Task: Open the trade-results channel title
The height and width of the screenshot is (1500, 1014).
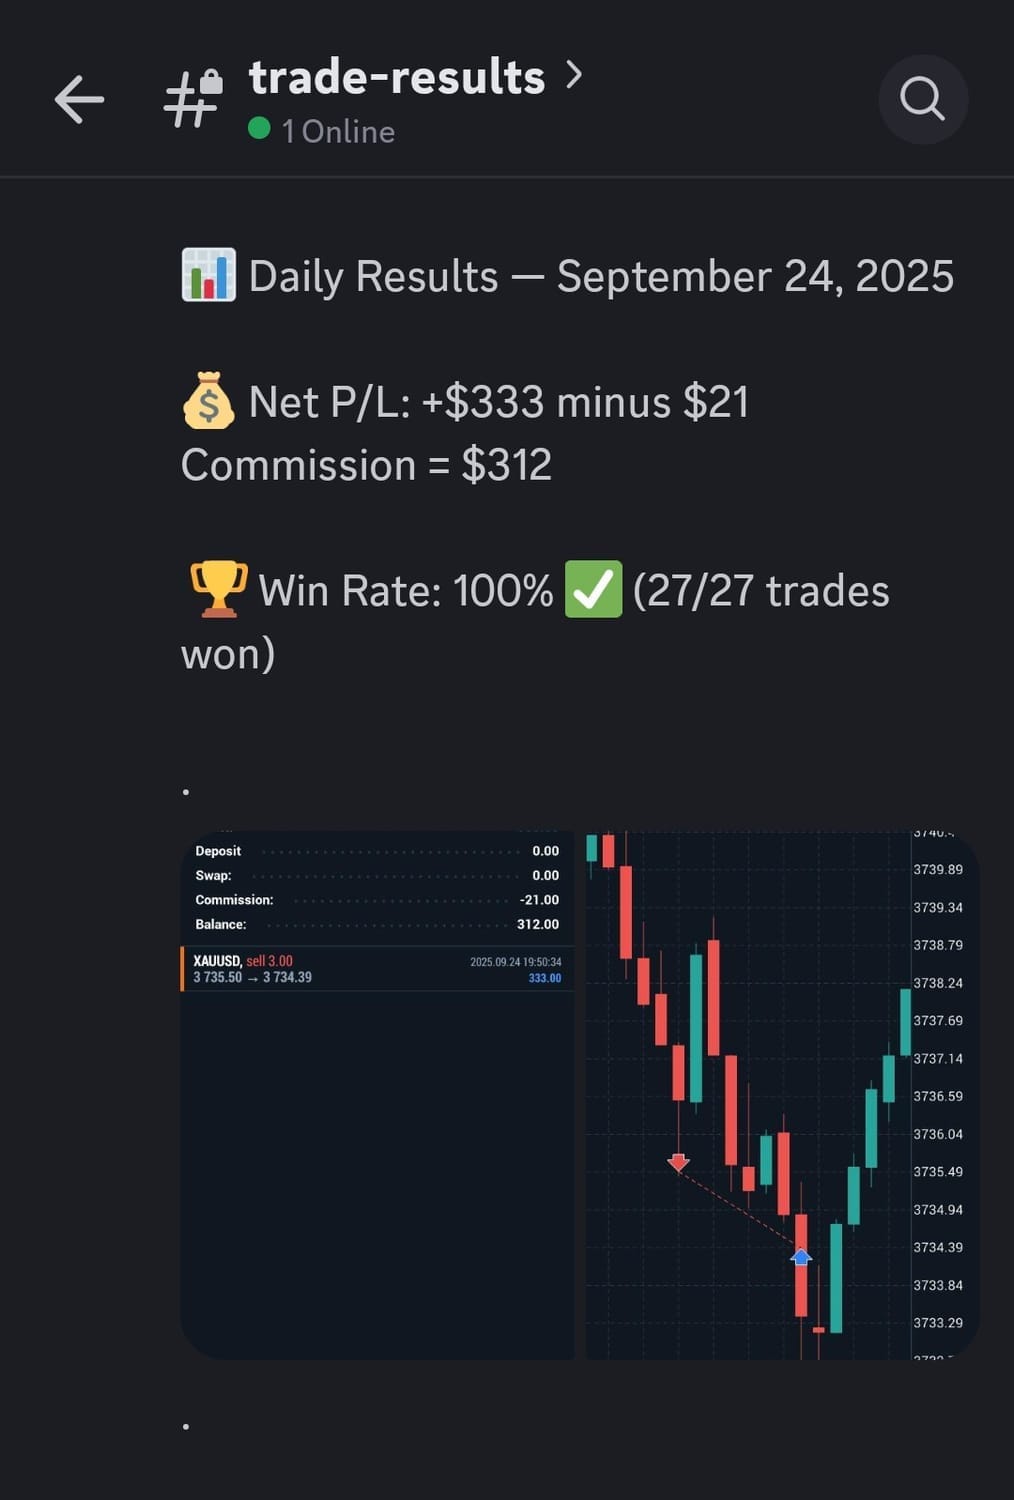Action: pos(397,77)
